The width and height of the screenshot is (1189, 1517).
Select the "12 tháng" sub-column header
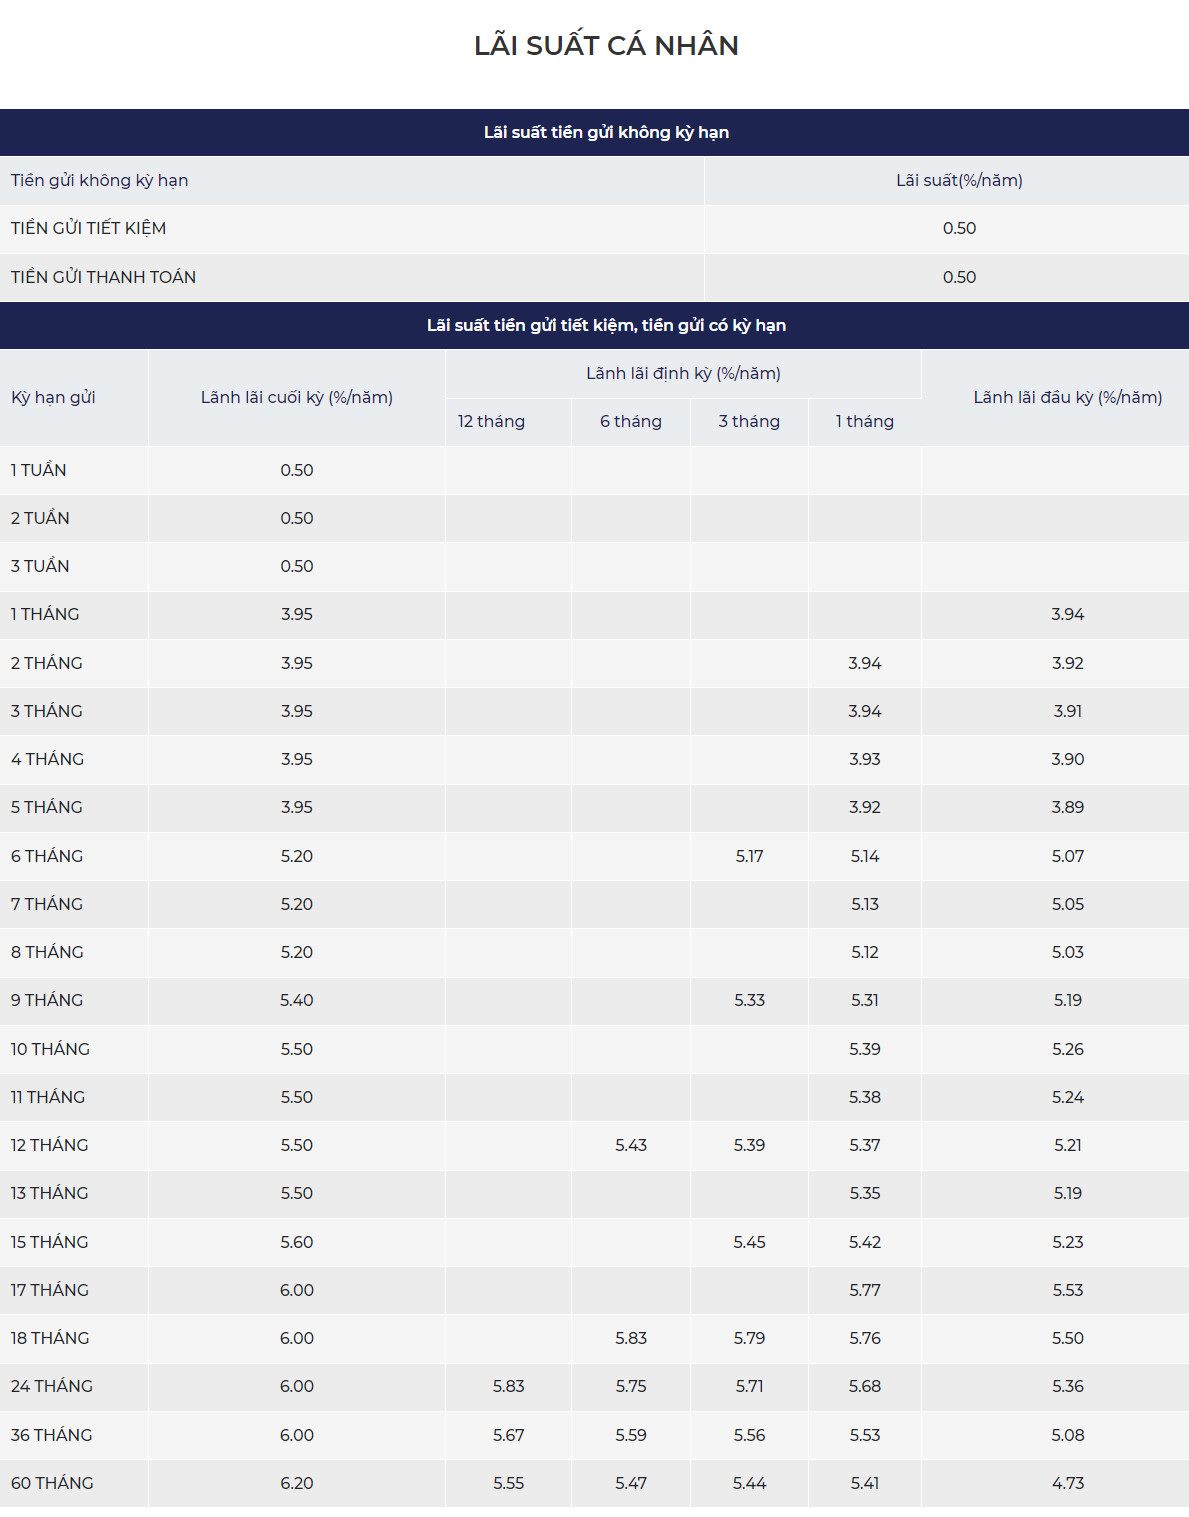click(491, 421)
